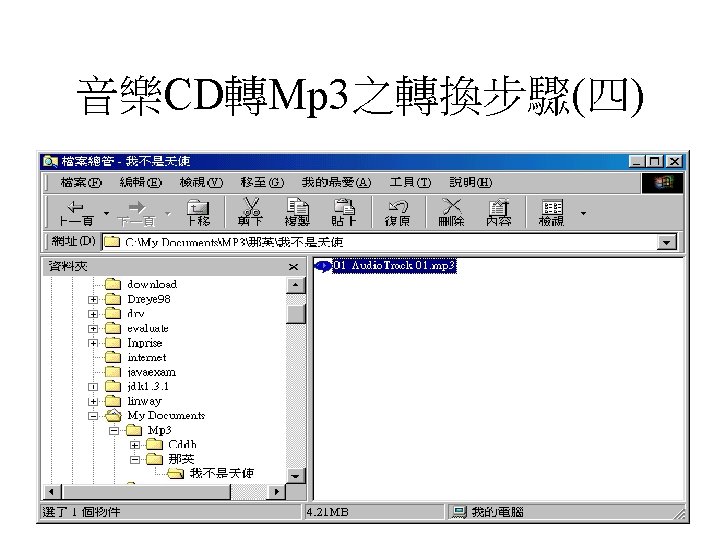This screenshot has width=720, height=540.
Task: Open the 工具(T) menu
Action: click(x=410, y=182)
